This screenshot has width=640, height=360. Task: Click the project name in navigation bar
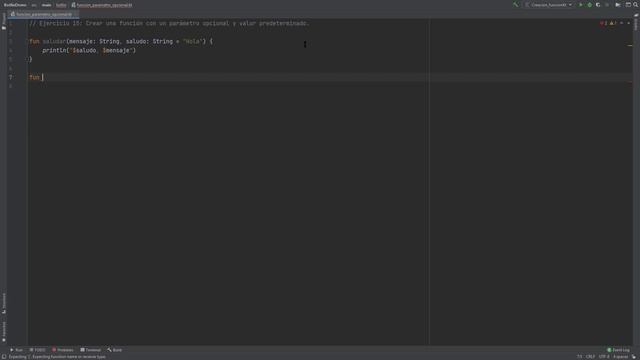coord(15,5)
